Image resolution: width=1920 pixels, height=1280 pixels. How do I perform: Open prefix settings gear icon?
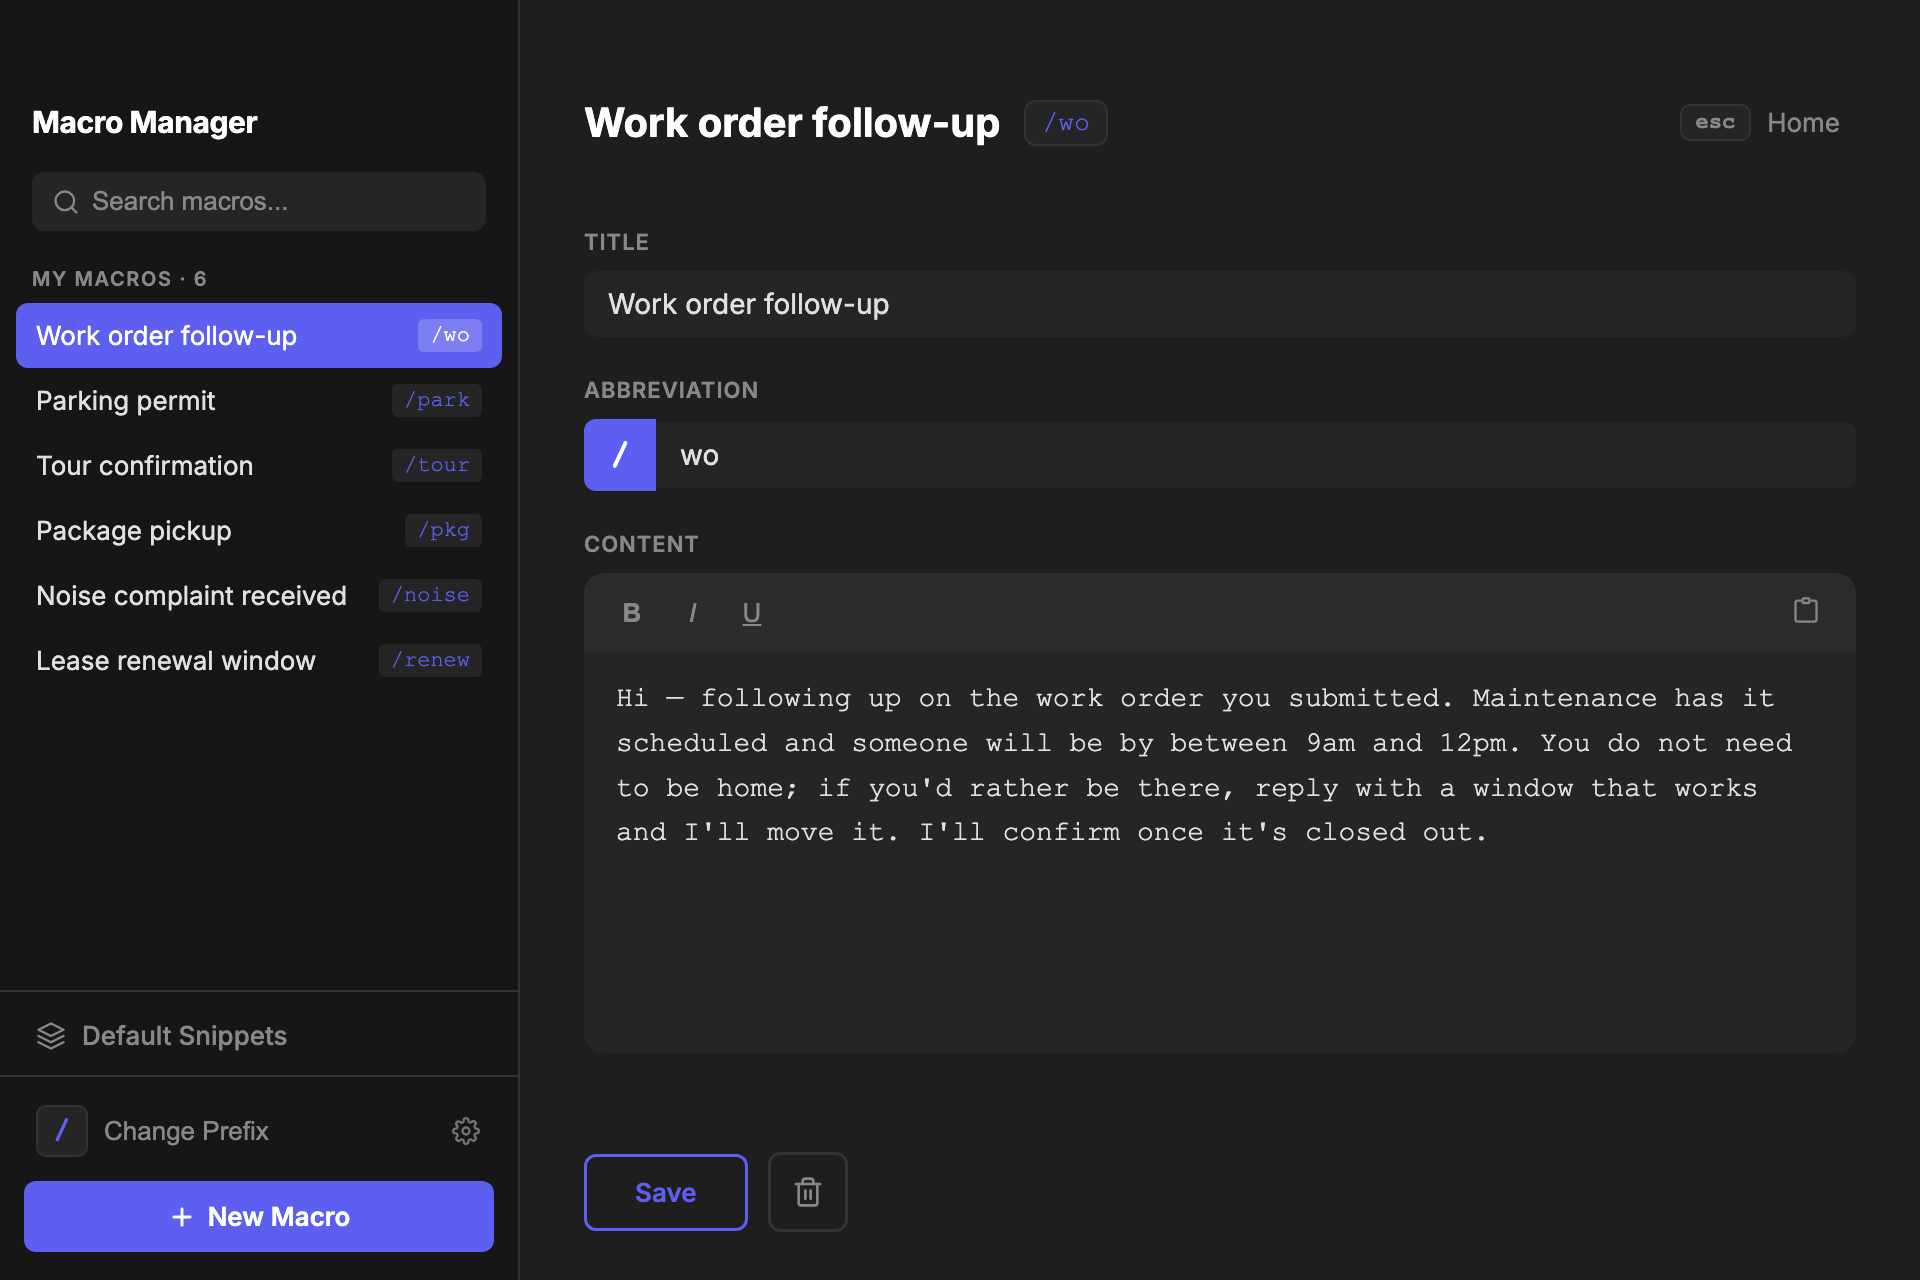(466, 1131)
